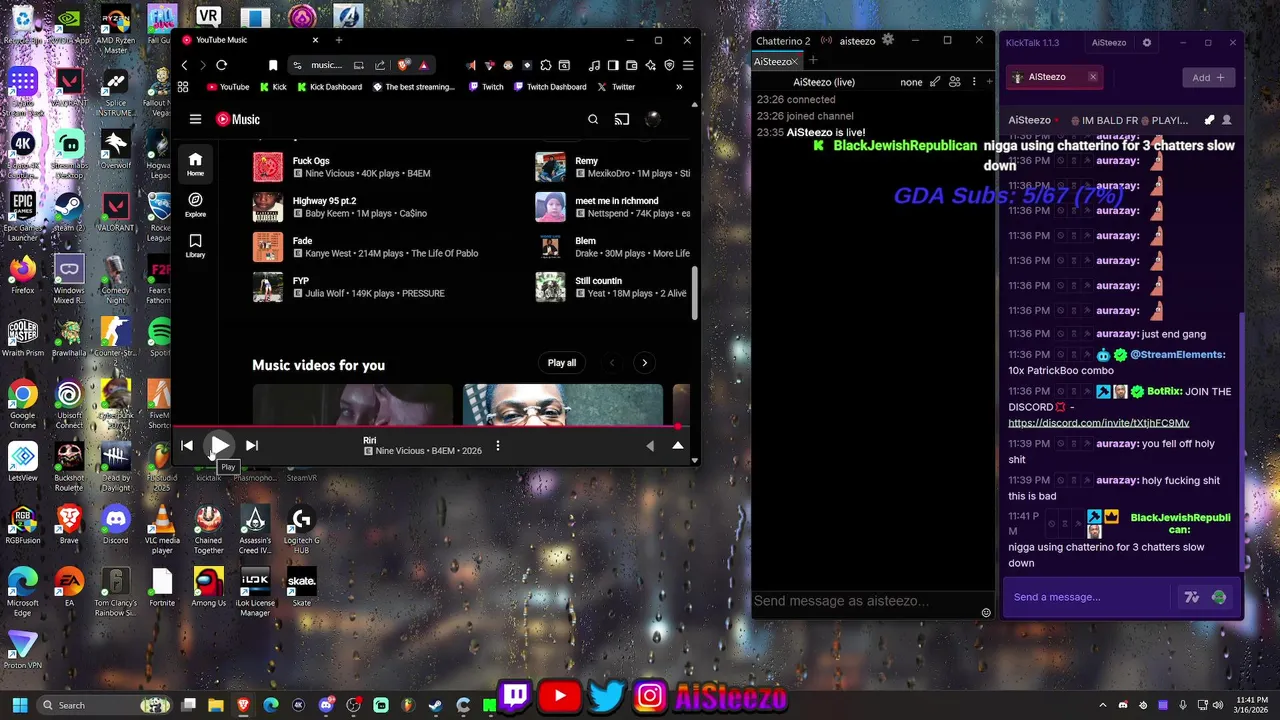1280x720 pixels.
Task: Search within YouTube Music
Action: [x=593, y=119]
